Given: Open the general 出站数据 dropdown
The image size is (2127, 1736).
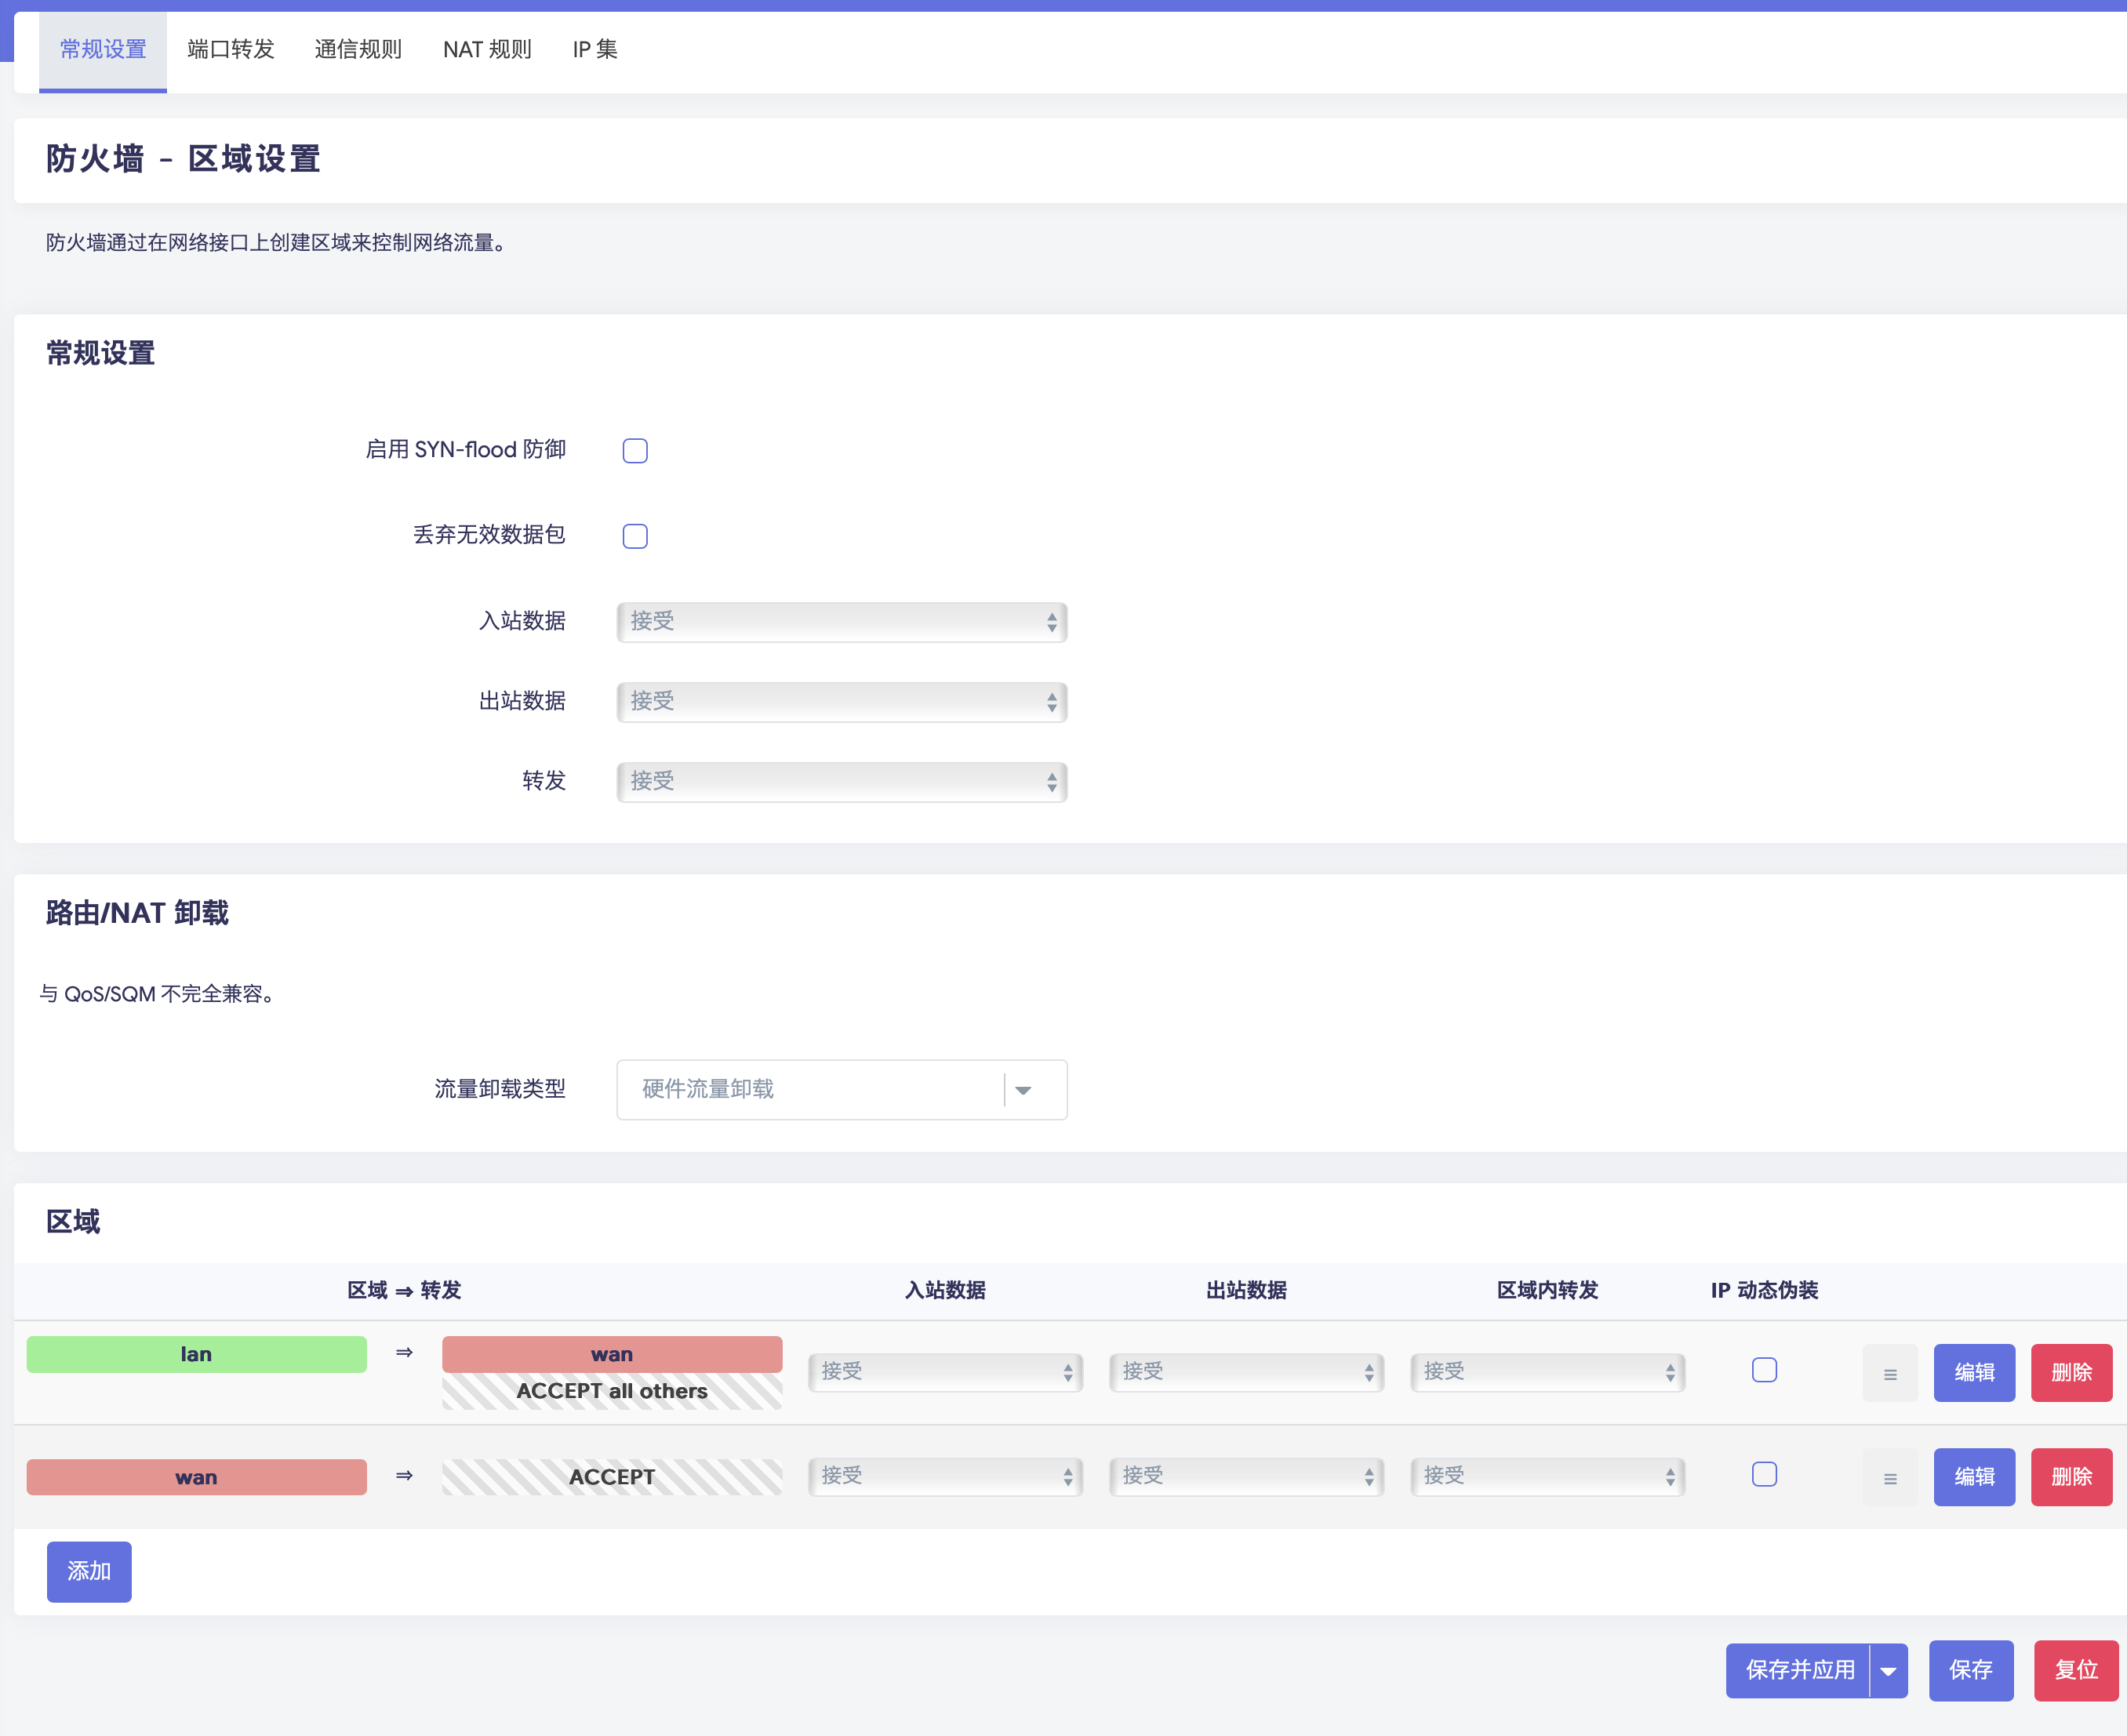Looking at the screenshot, I should [841, 702].
